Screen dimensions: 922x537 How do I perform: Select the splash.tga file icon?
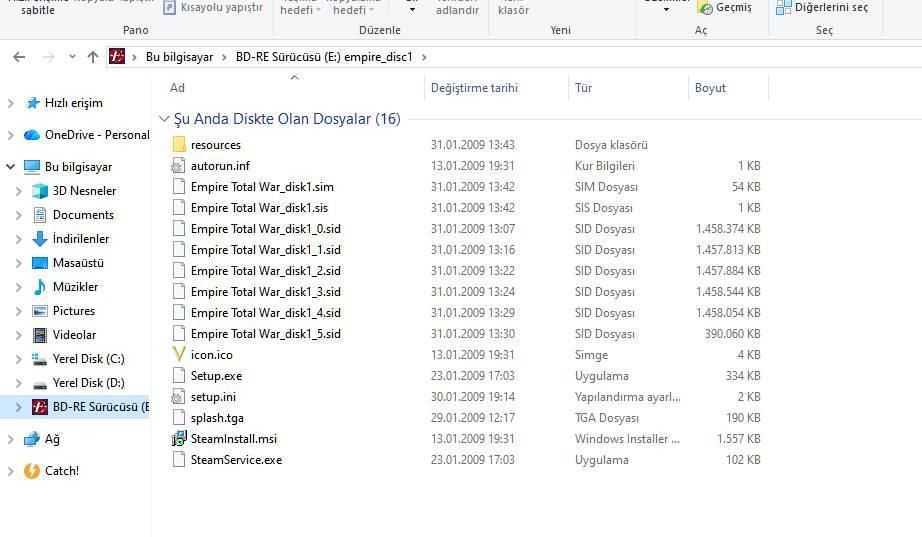[x=179, y=418]
